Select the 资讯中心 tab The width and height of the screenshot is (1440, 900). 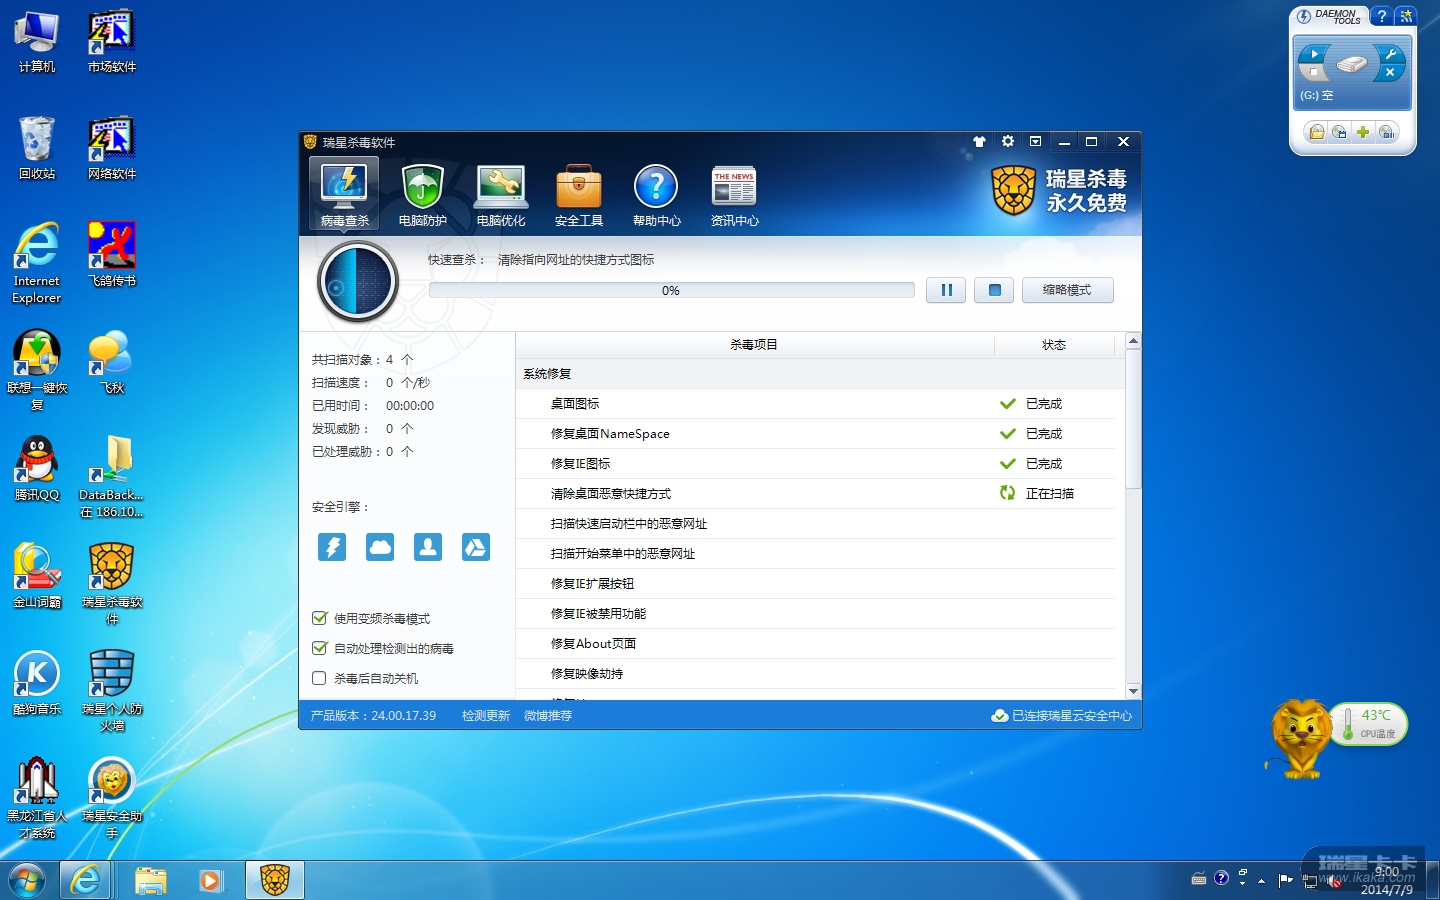point(735,194)
